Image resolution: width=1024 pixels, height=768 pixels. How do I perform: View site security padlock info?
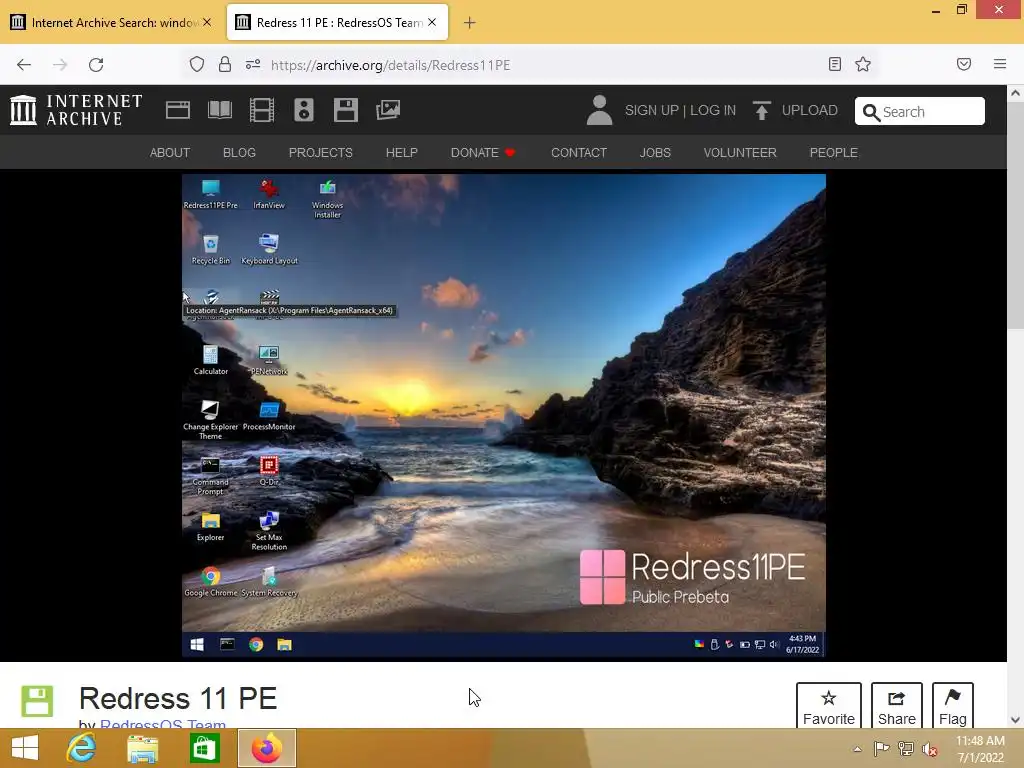point(225,65)
